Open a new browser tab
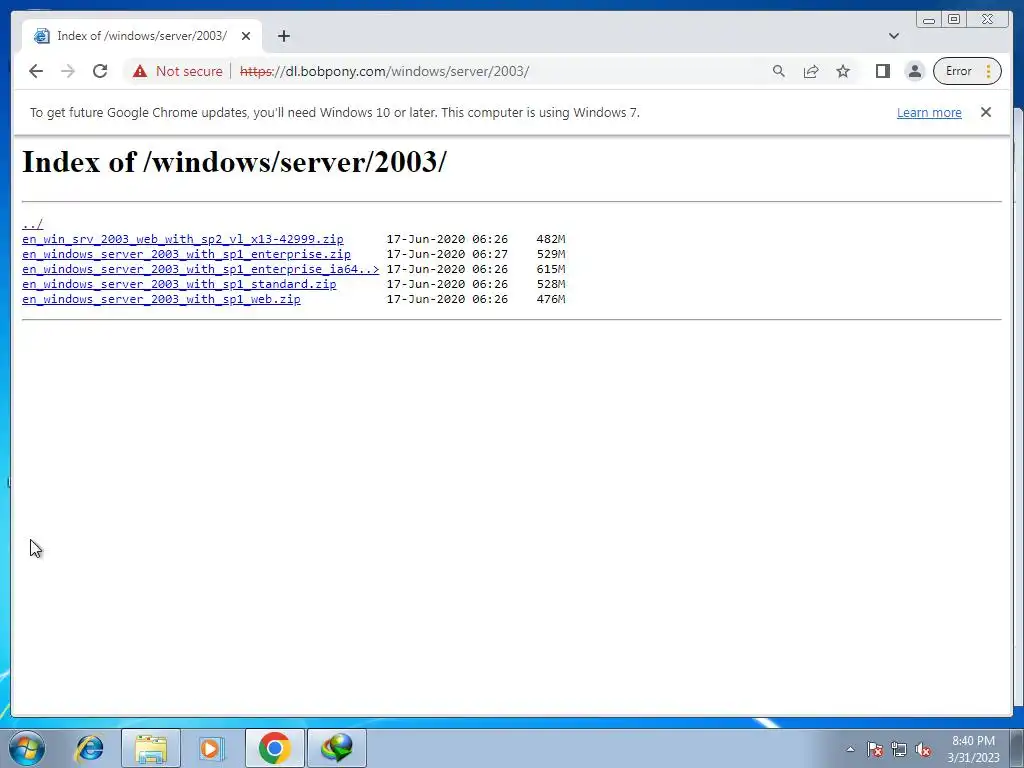 283,36
